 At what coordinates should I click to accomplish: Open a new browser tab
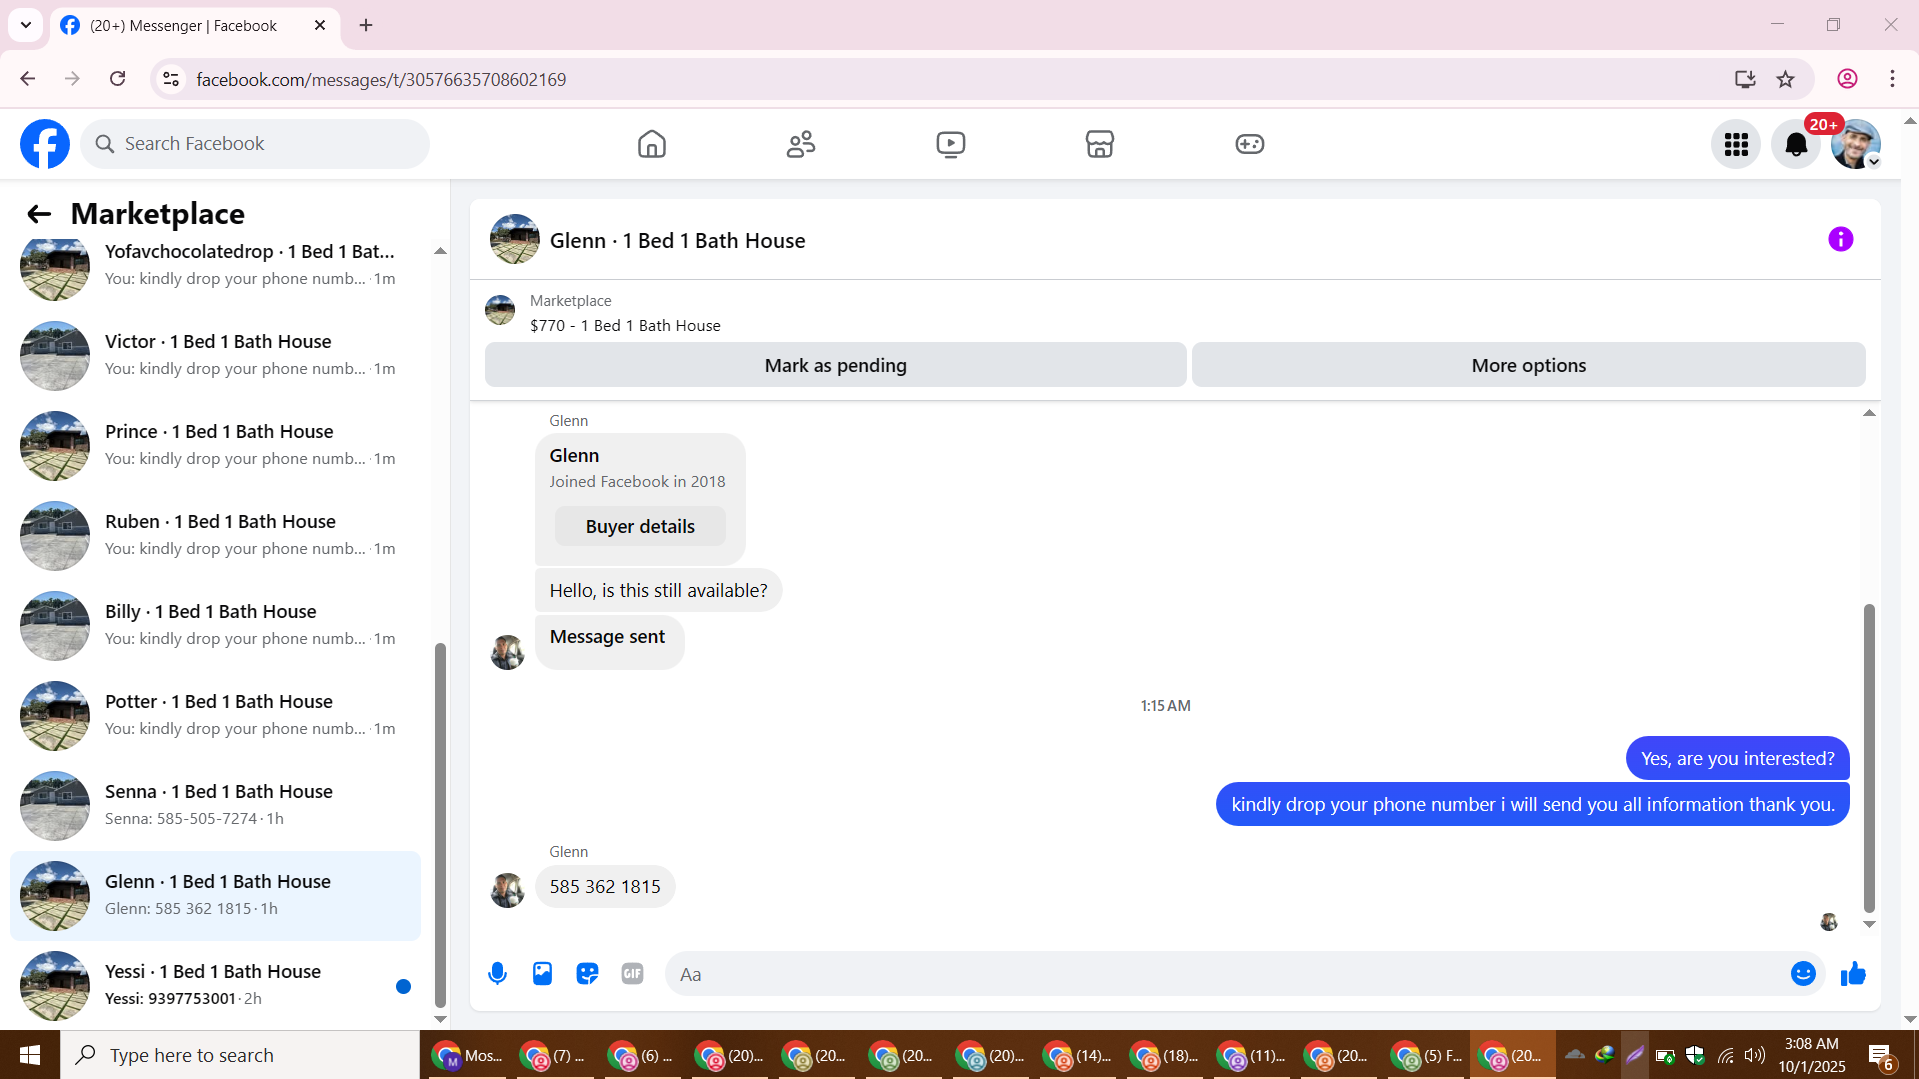click(366, 25)
